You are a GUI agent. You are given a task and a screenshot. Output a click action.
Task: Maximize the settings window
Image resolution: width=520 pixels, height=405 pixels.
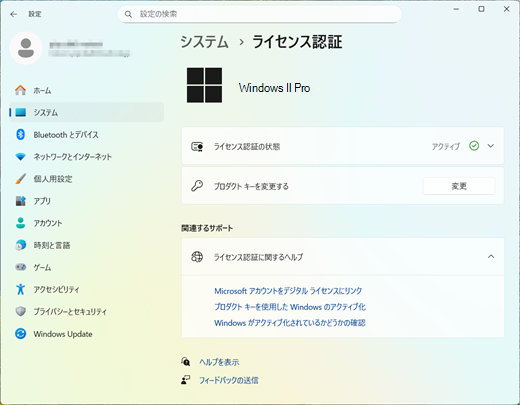481,9
